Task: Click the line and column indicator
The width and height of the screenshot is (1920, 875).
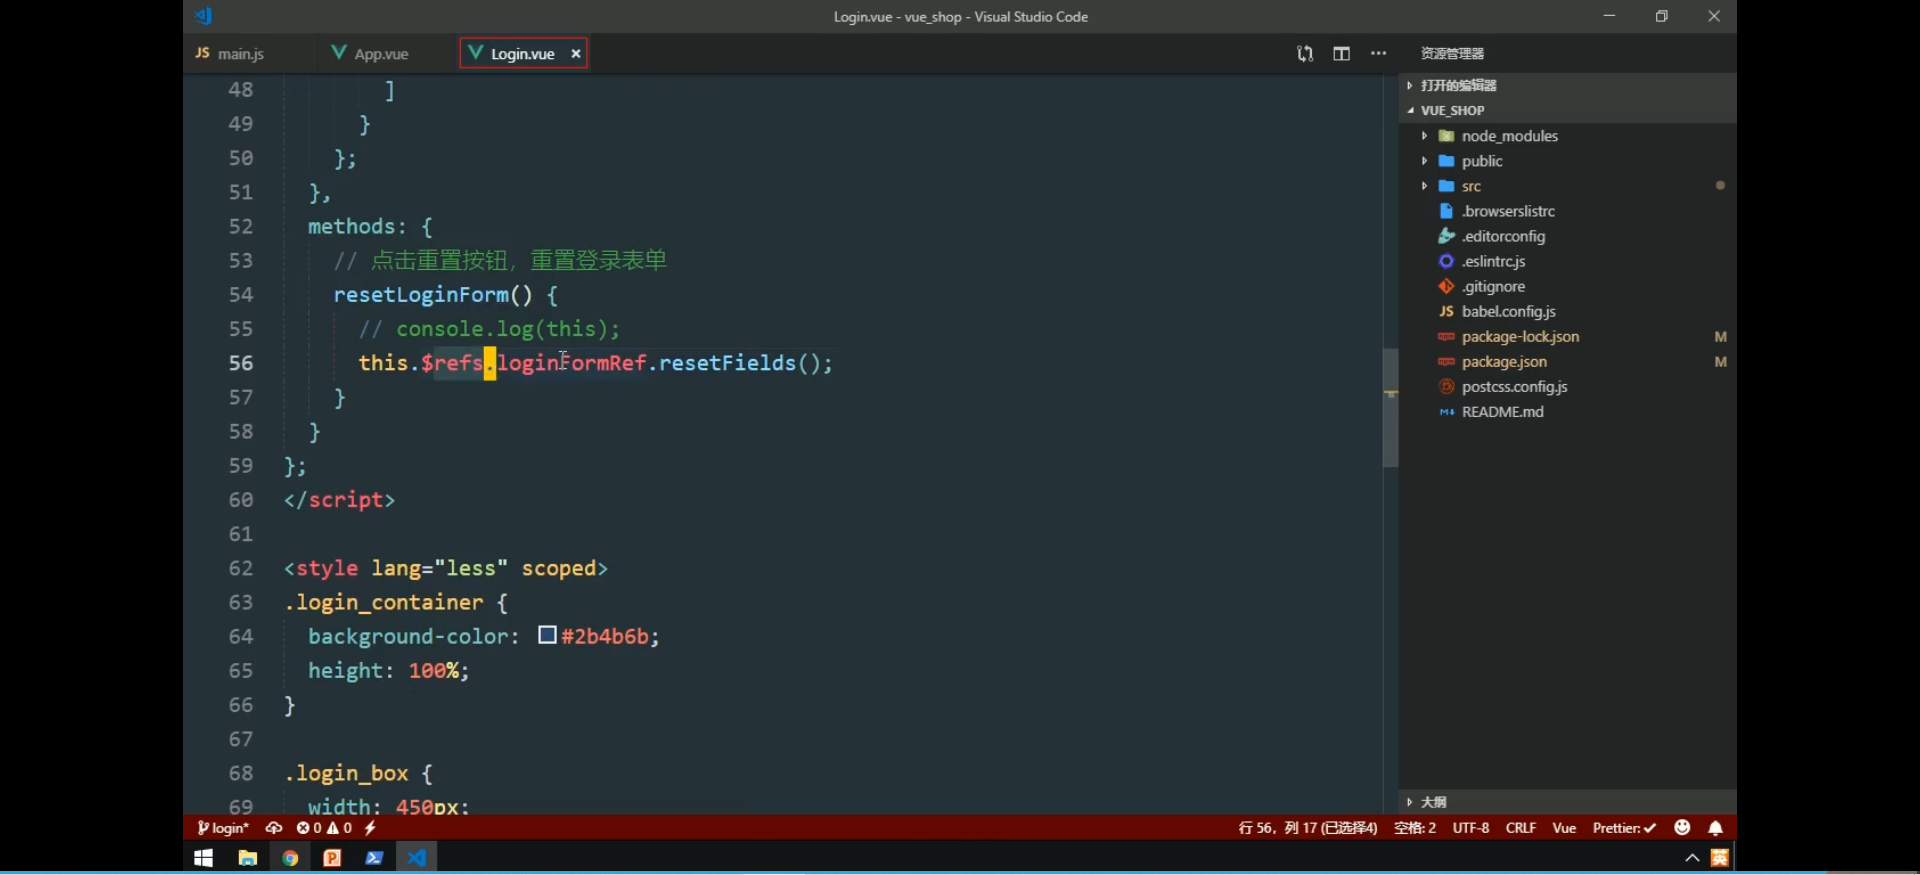Action: pyautogui.click(x=1307, y=828)
